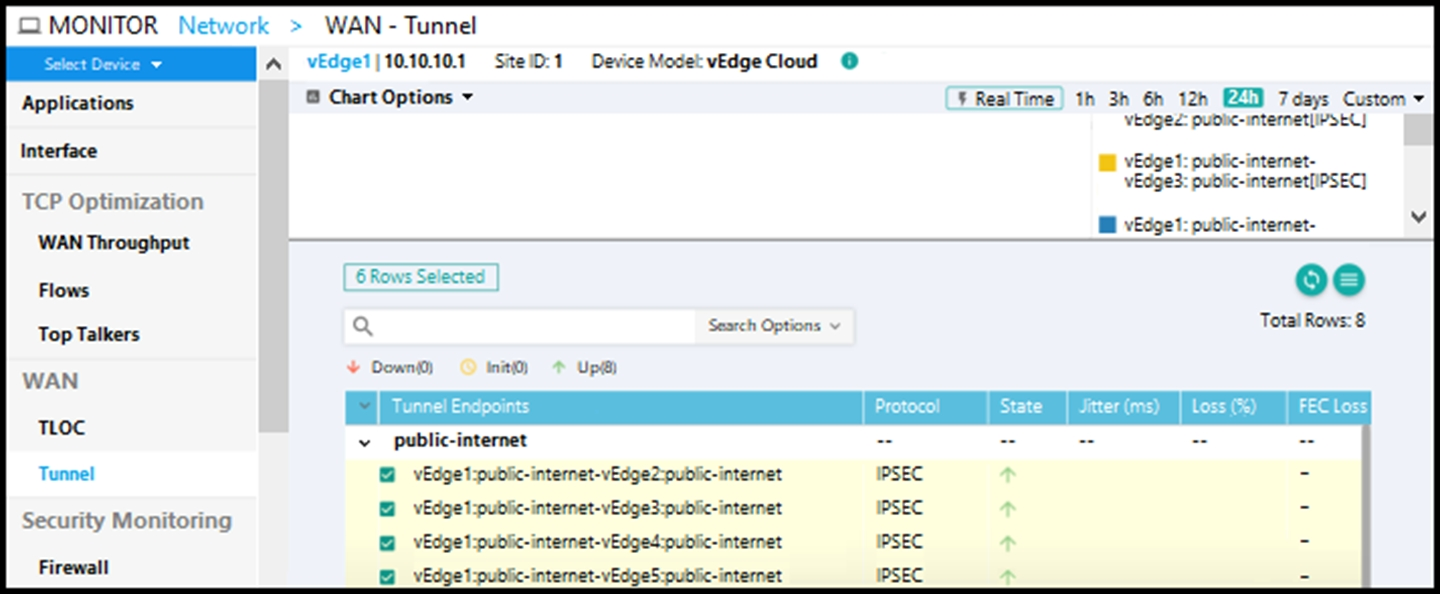
Task: Select Tunnel in the sidebar
Action: (67, 474)
